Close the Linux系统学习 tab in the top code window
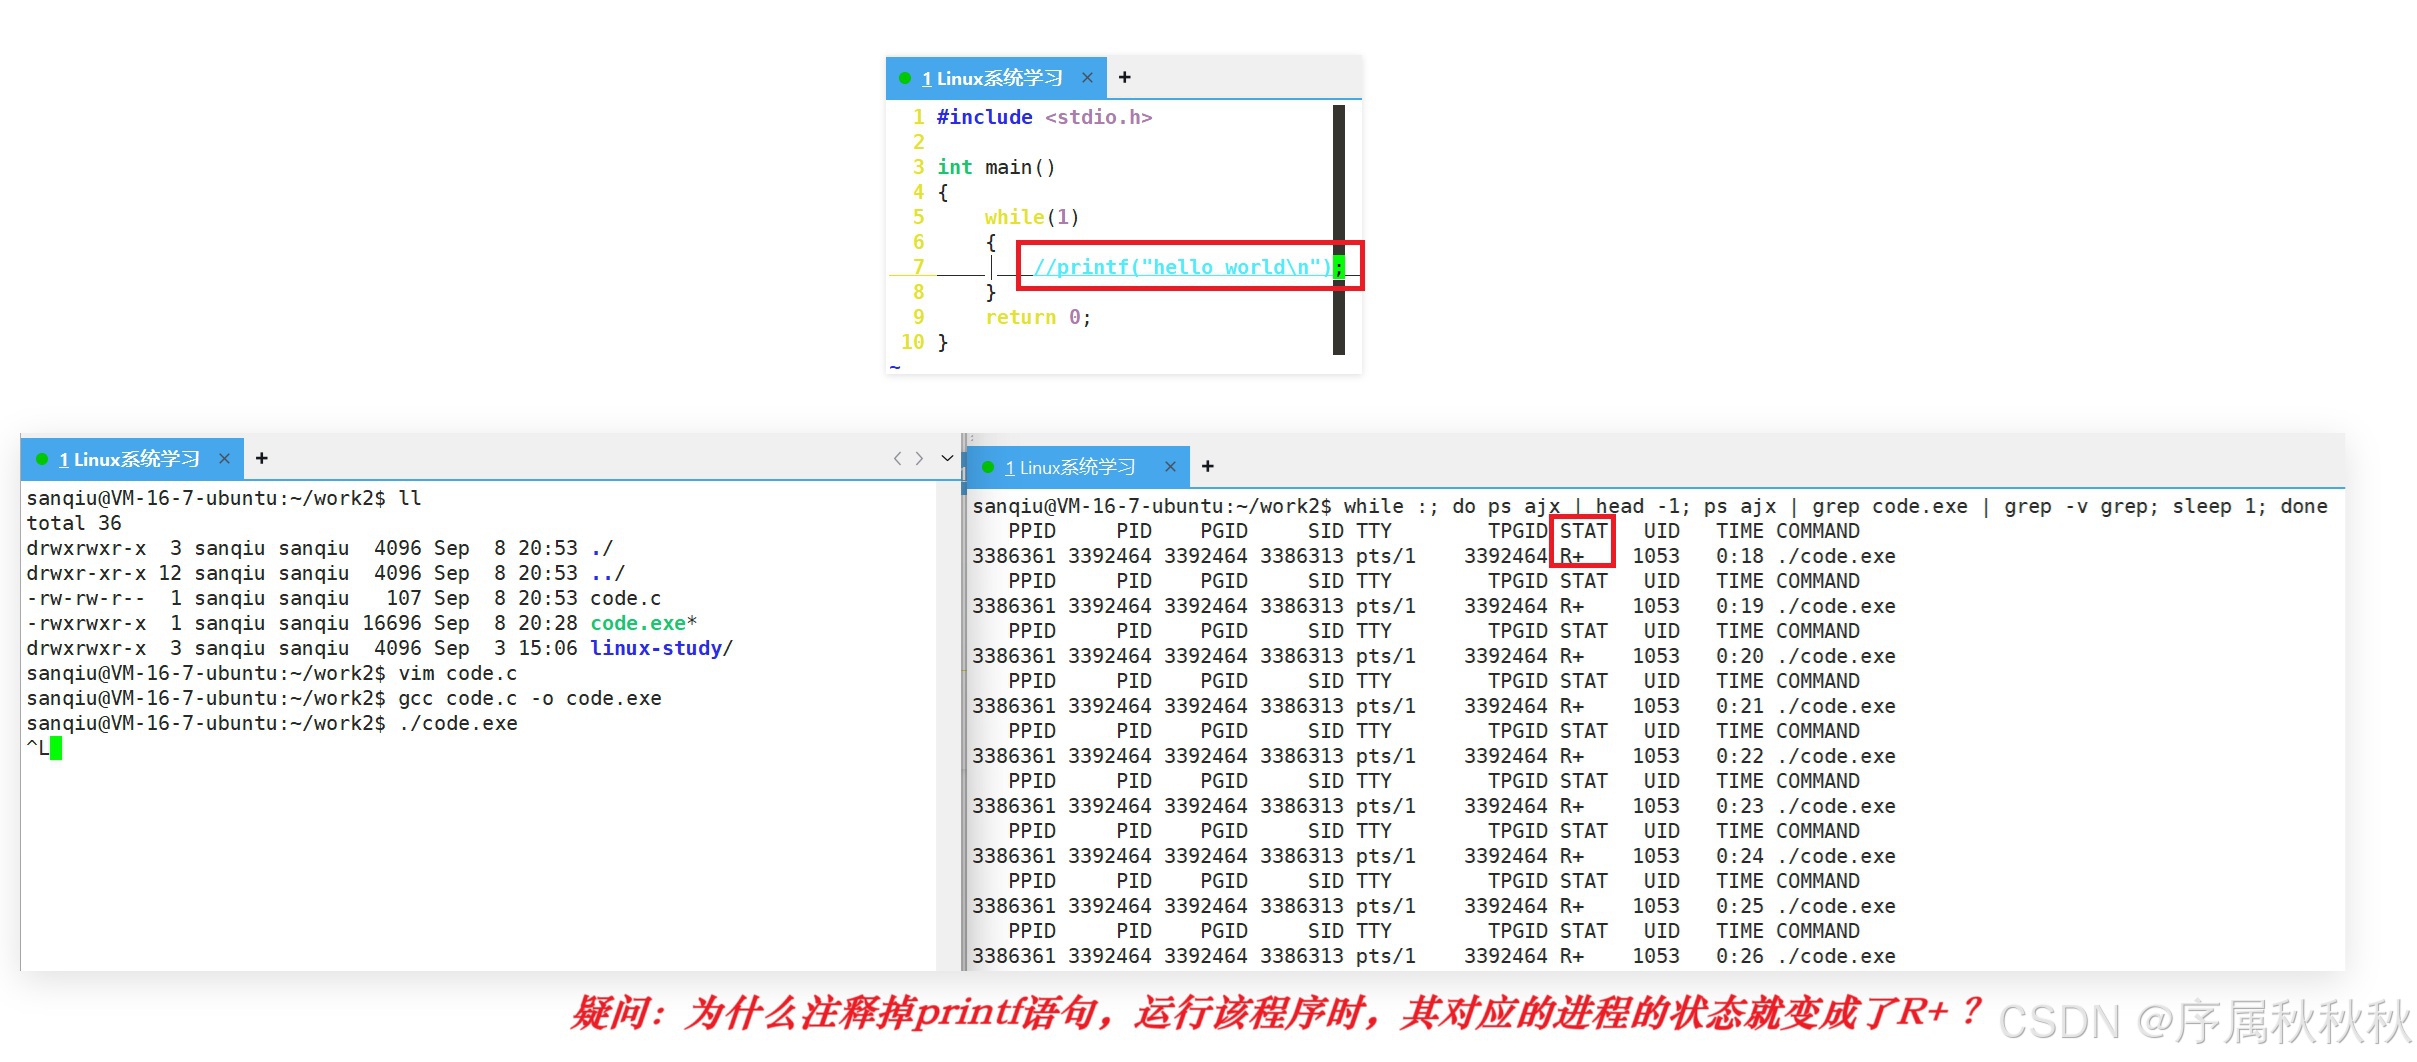 coord(1087,78)
